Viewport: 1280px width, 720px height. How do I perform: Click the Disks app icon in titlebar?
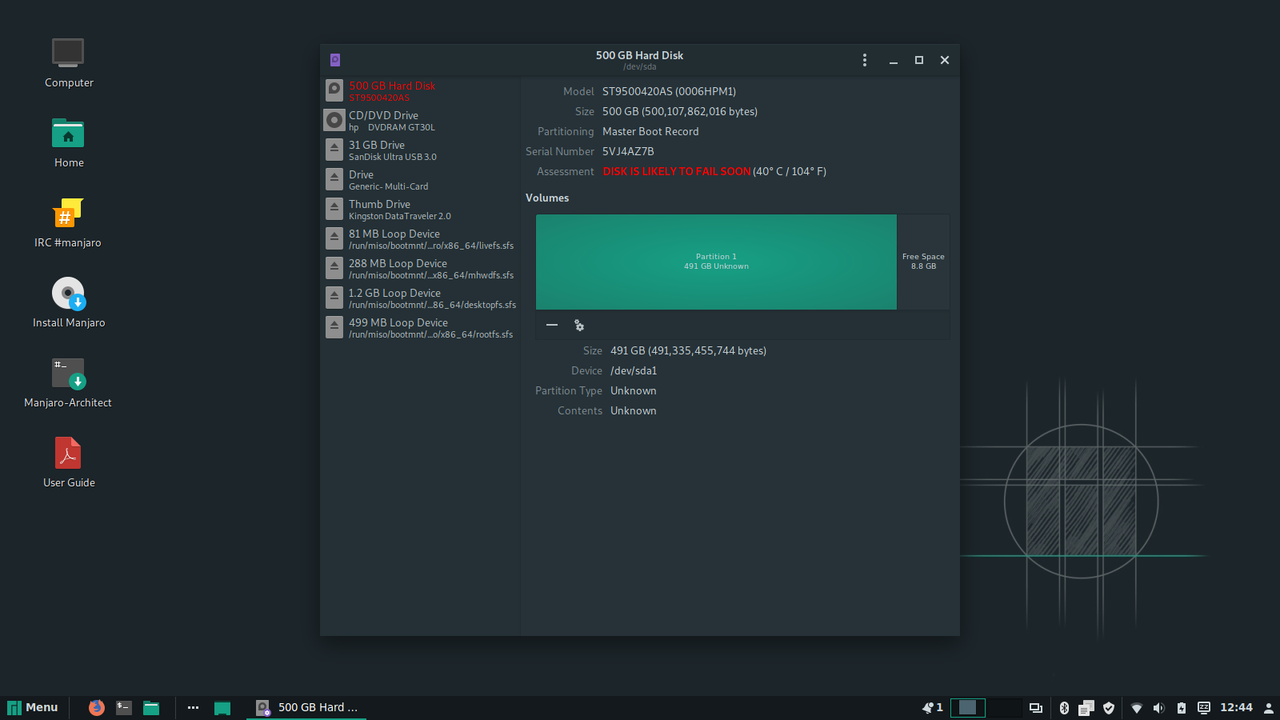point(335,60)
